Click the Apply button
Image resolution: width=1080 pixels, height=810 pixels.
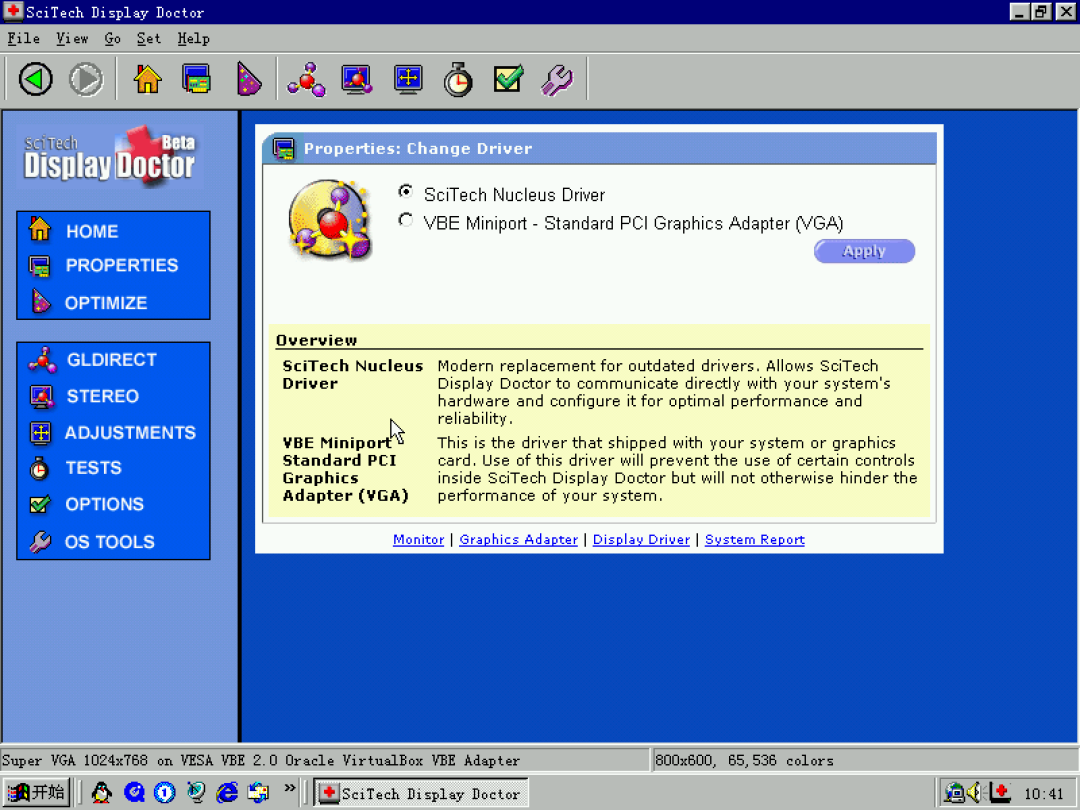(x=864, y=251)
